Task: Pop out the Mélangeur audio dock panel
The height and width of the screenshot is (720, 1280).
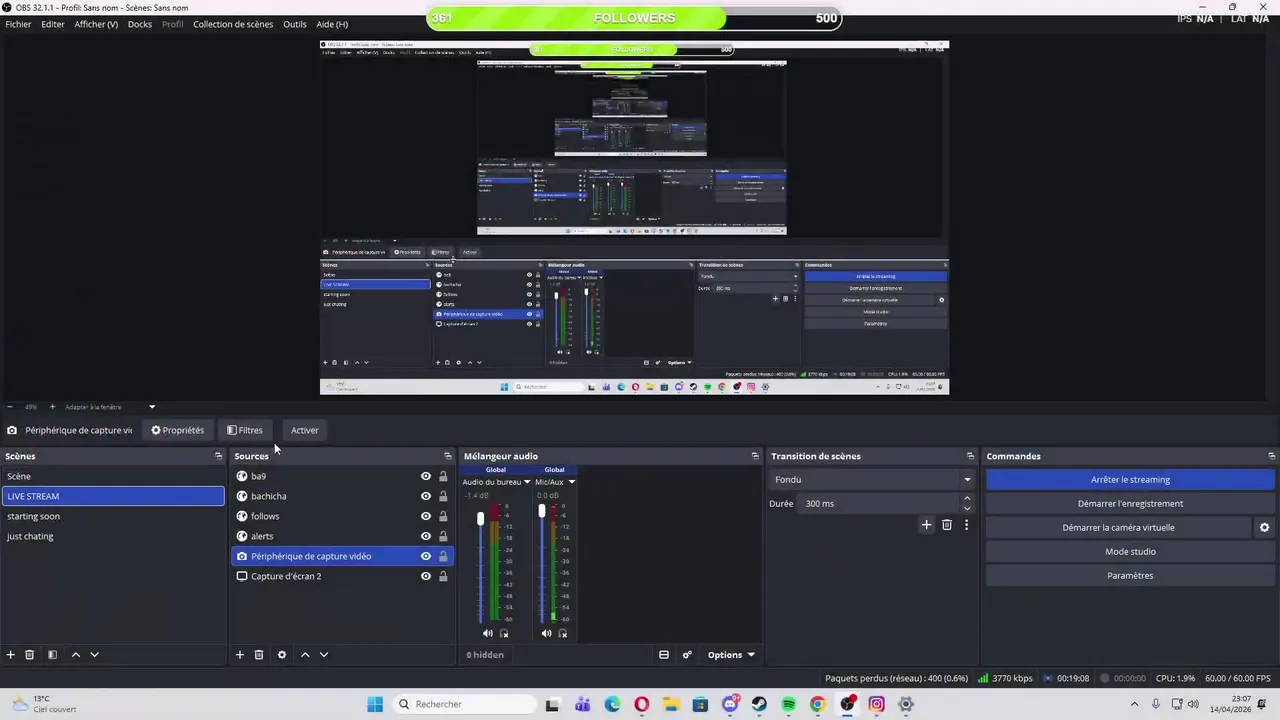Action: click(x=755, y=456)
